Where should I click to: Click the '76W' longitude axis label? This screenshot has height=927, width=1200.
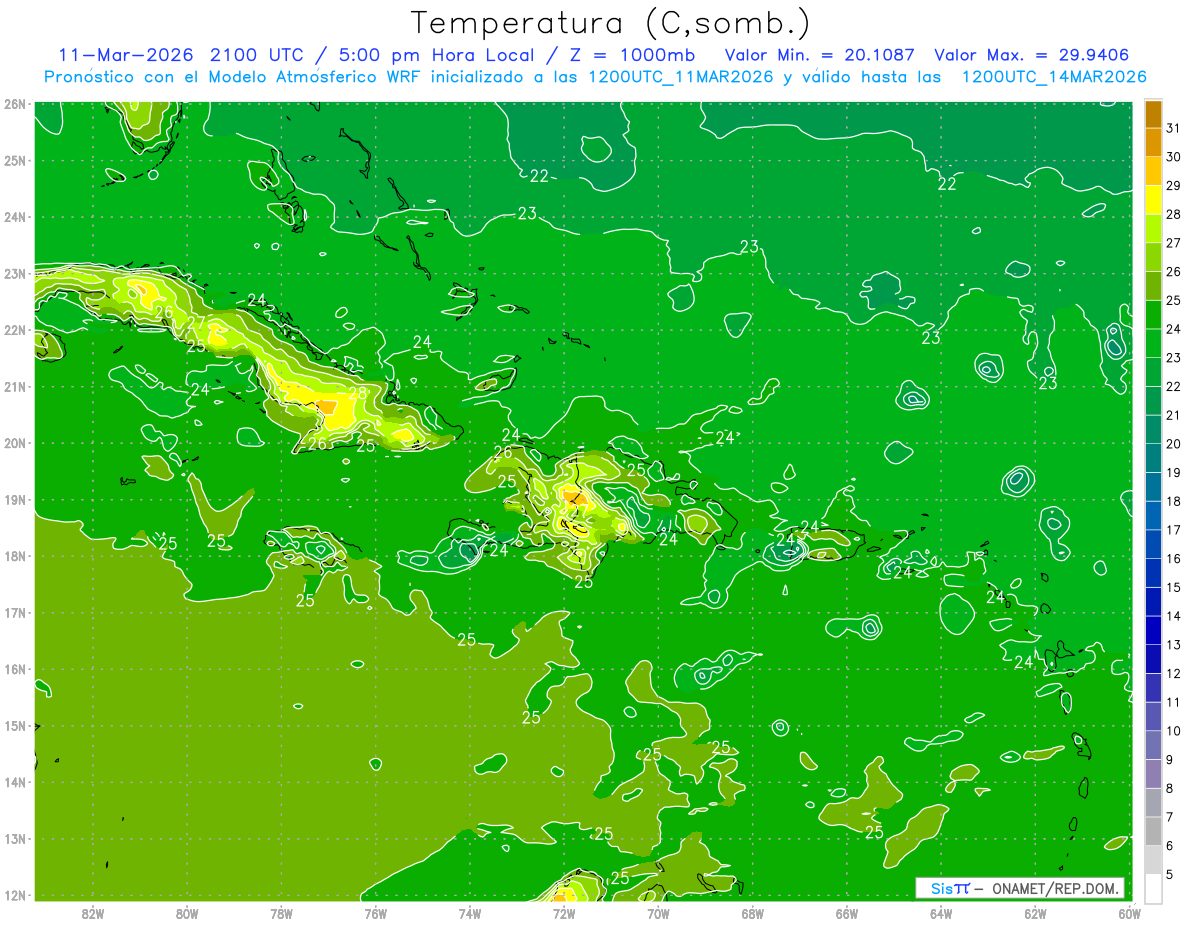click(x=375, y=913)
